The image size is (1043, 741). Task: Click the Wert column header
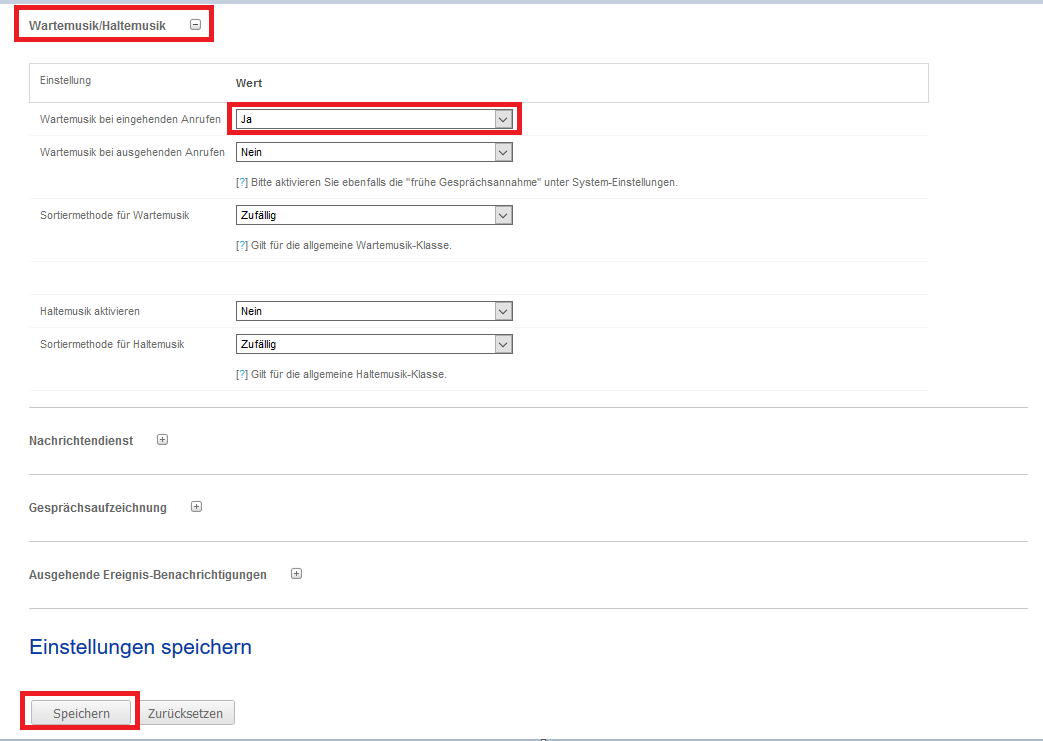(249, 83)
